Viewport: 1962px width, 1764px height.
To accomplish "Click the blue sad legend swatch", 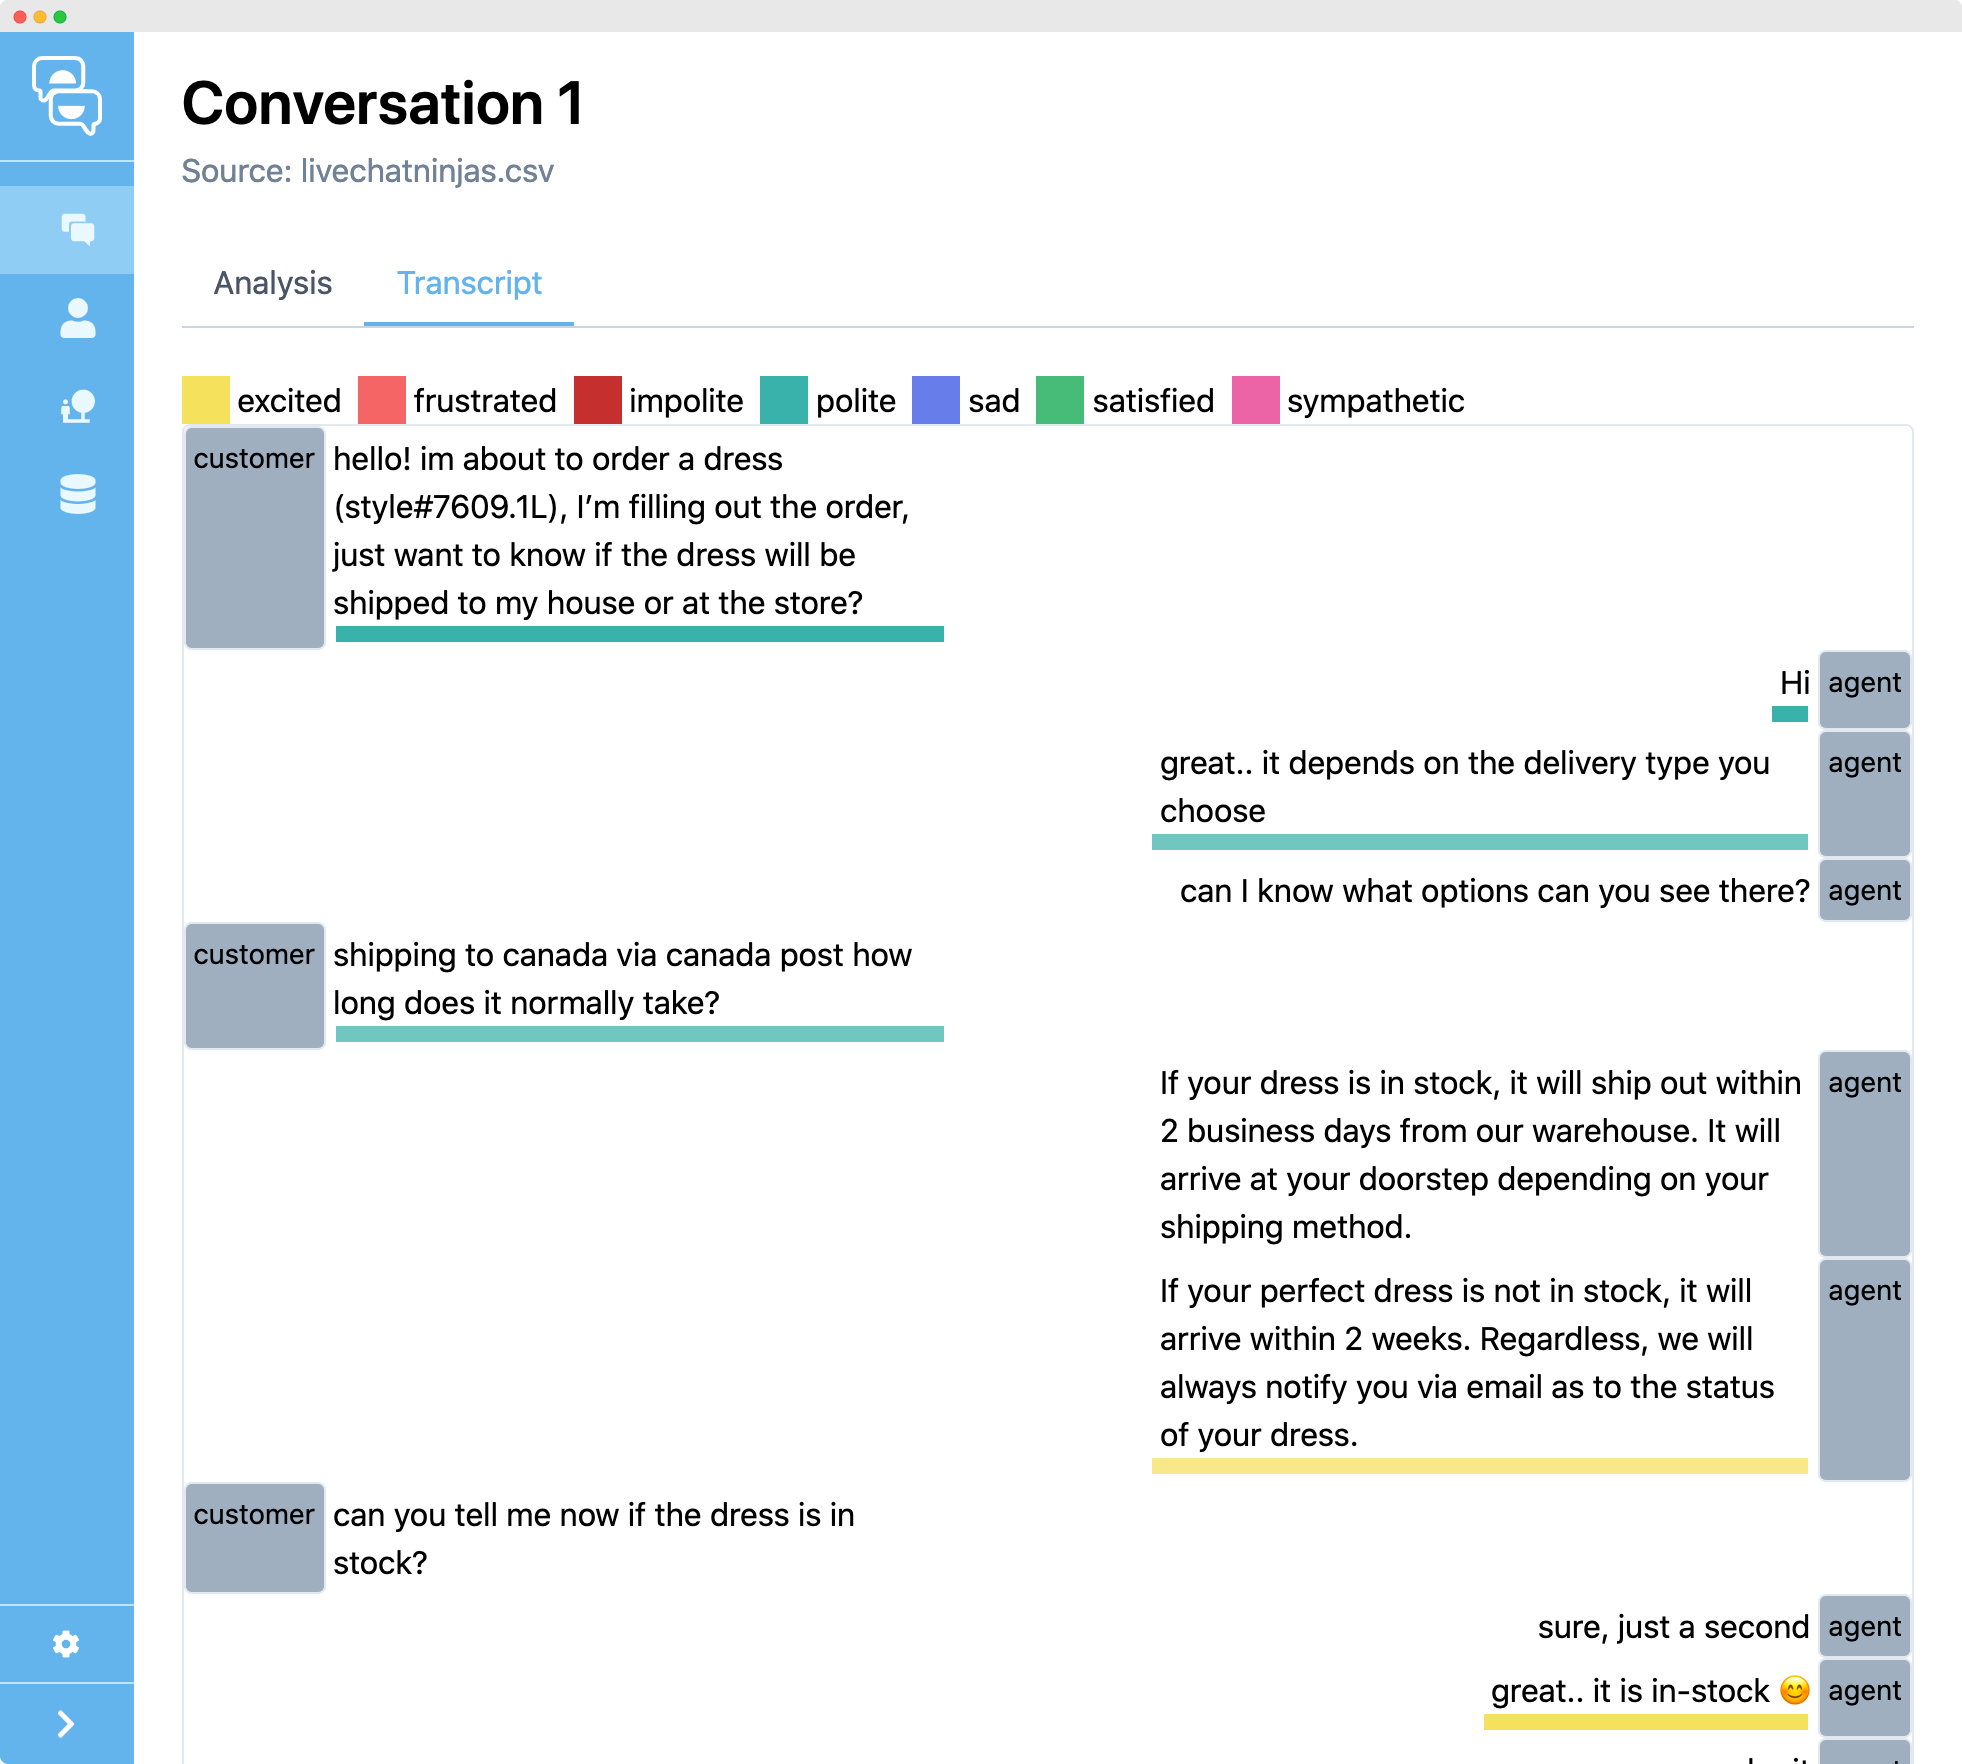I will click(935, 400).
